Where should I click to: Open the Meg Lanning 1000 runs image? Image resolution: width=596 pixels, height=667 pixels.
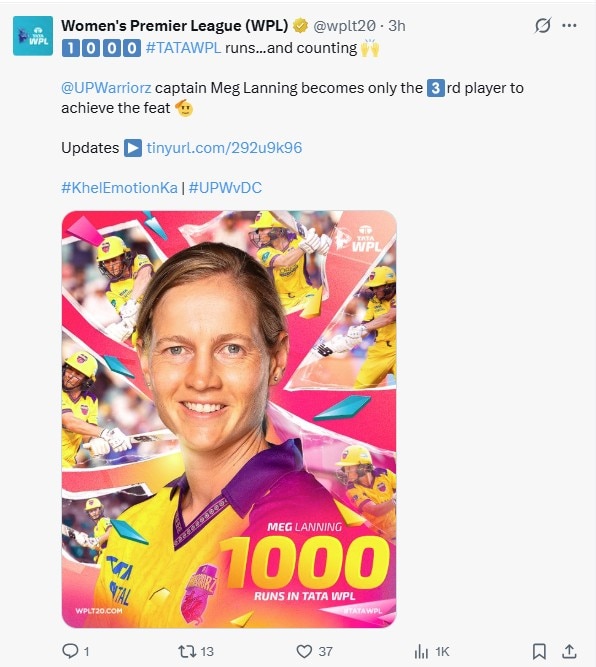(x=229, y=419)
